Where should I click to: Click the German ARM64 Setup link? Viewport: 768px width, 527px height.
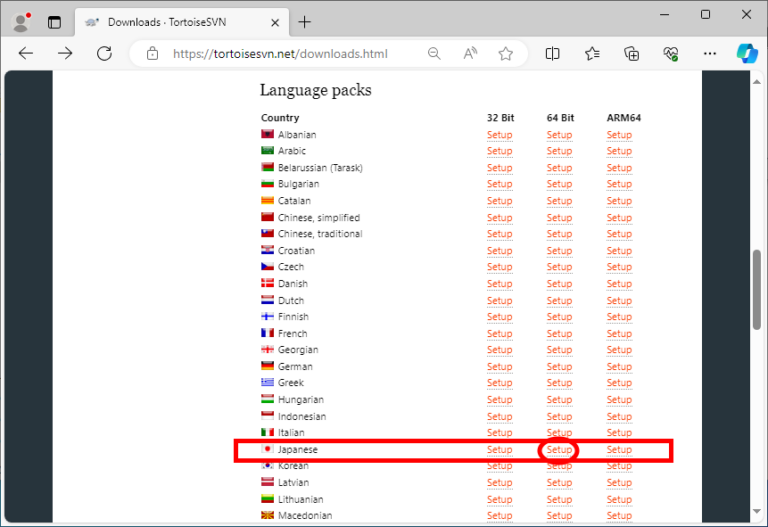coord(619,367)
